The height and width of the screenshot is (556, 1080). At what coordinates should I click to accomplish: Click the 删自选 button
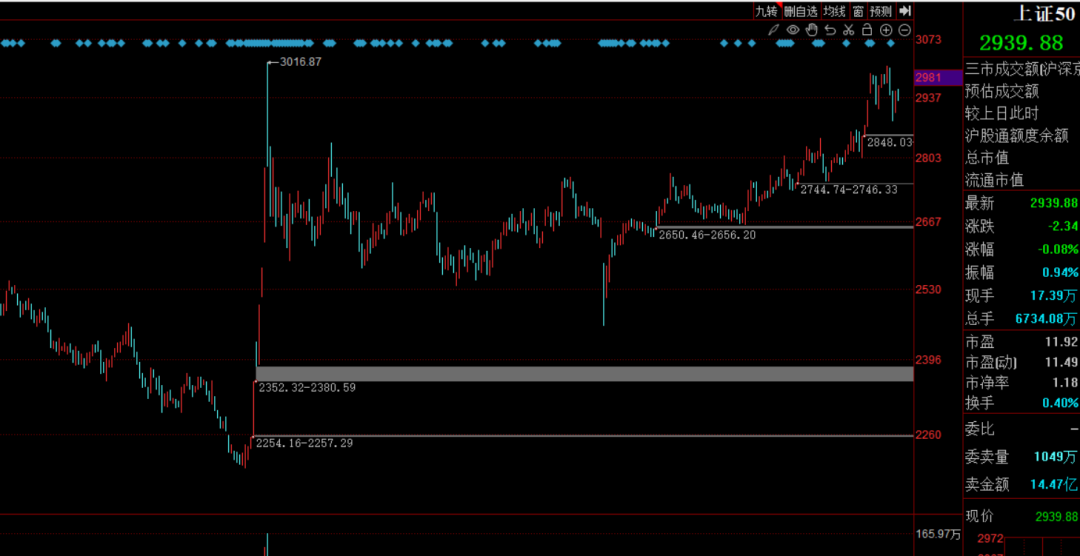tap(801, 11)
